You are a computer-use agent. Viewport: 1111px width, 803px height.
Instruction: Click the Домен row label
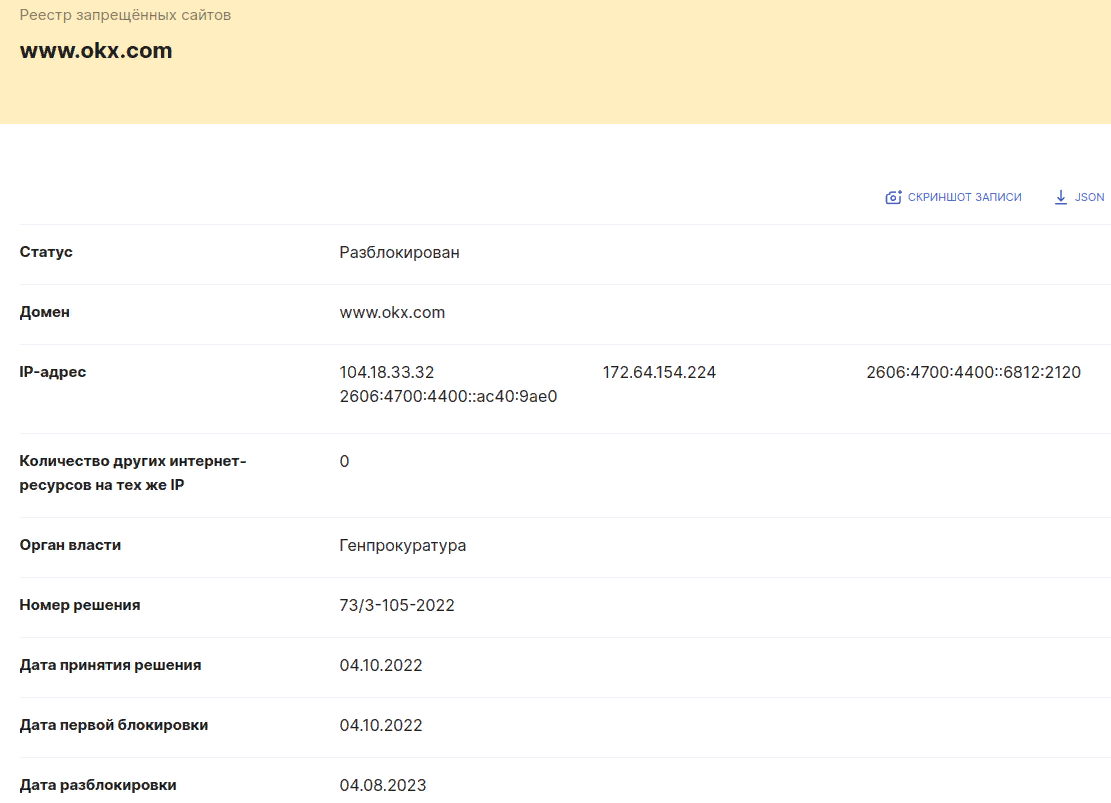point(45,312)
